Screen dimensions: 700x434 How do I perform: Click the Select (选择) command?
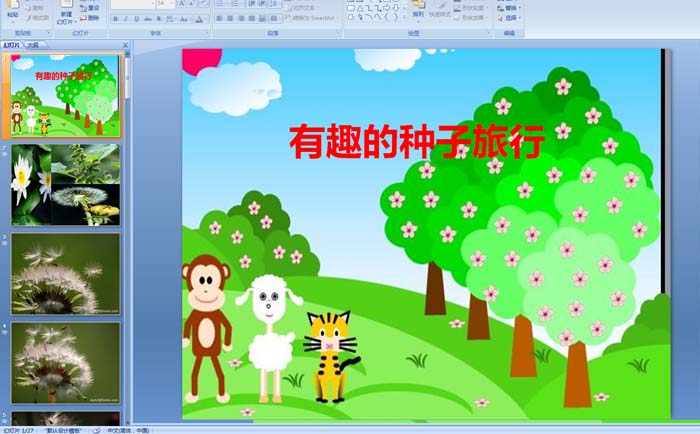pyautogui.click(x=509, y=18)
